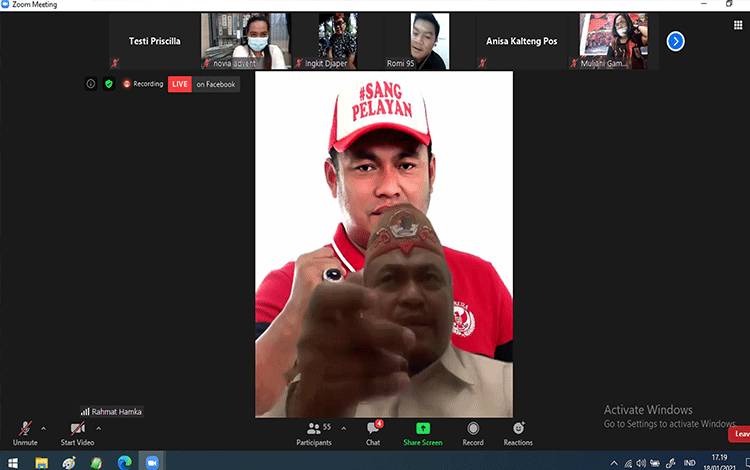The height and width of the screenshot is (470, 750).
Task: Open the Windows Start menu
Action: [13, 463]
